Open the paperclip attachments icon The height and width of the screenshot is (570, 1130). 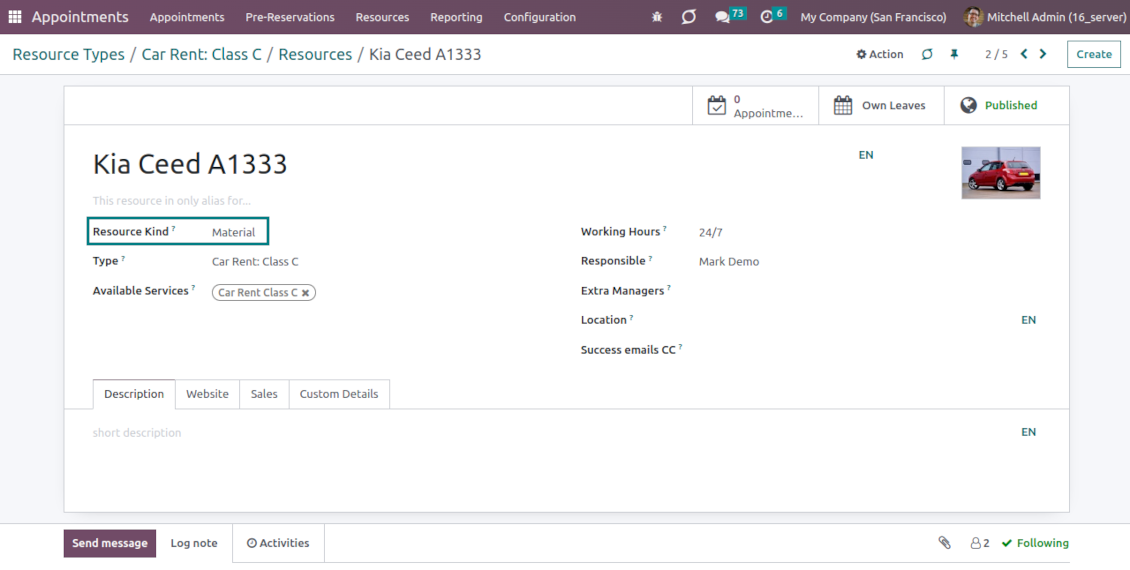(x=944, y=543)
